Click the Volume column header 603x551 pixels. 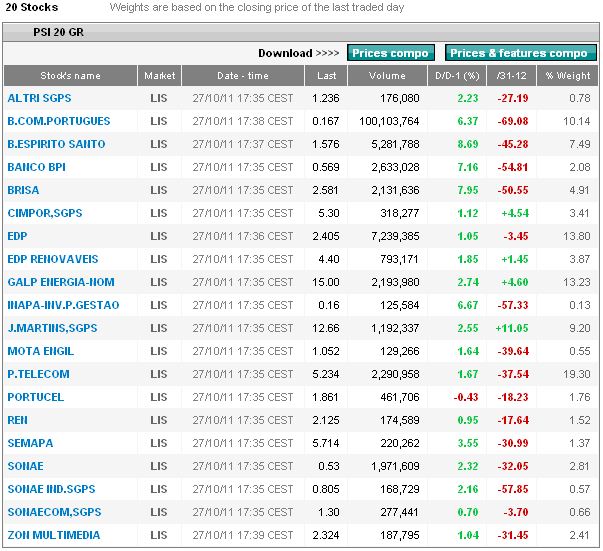[387, 76]
